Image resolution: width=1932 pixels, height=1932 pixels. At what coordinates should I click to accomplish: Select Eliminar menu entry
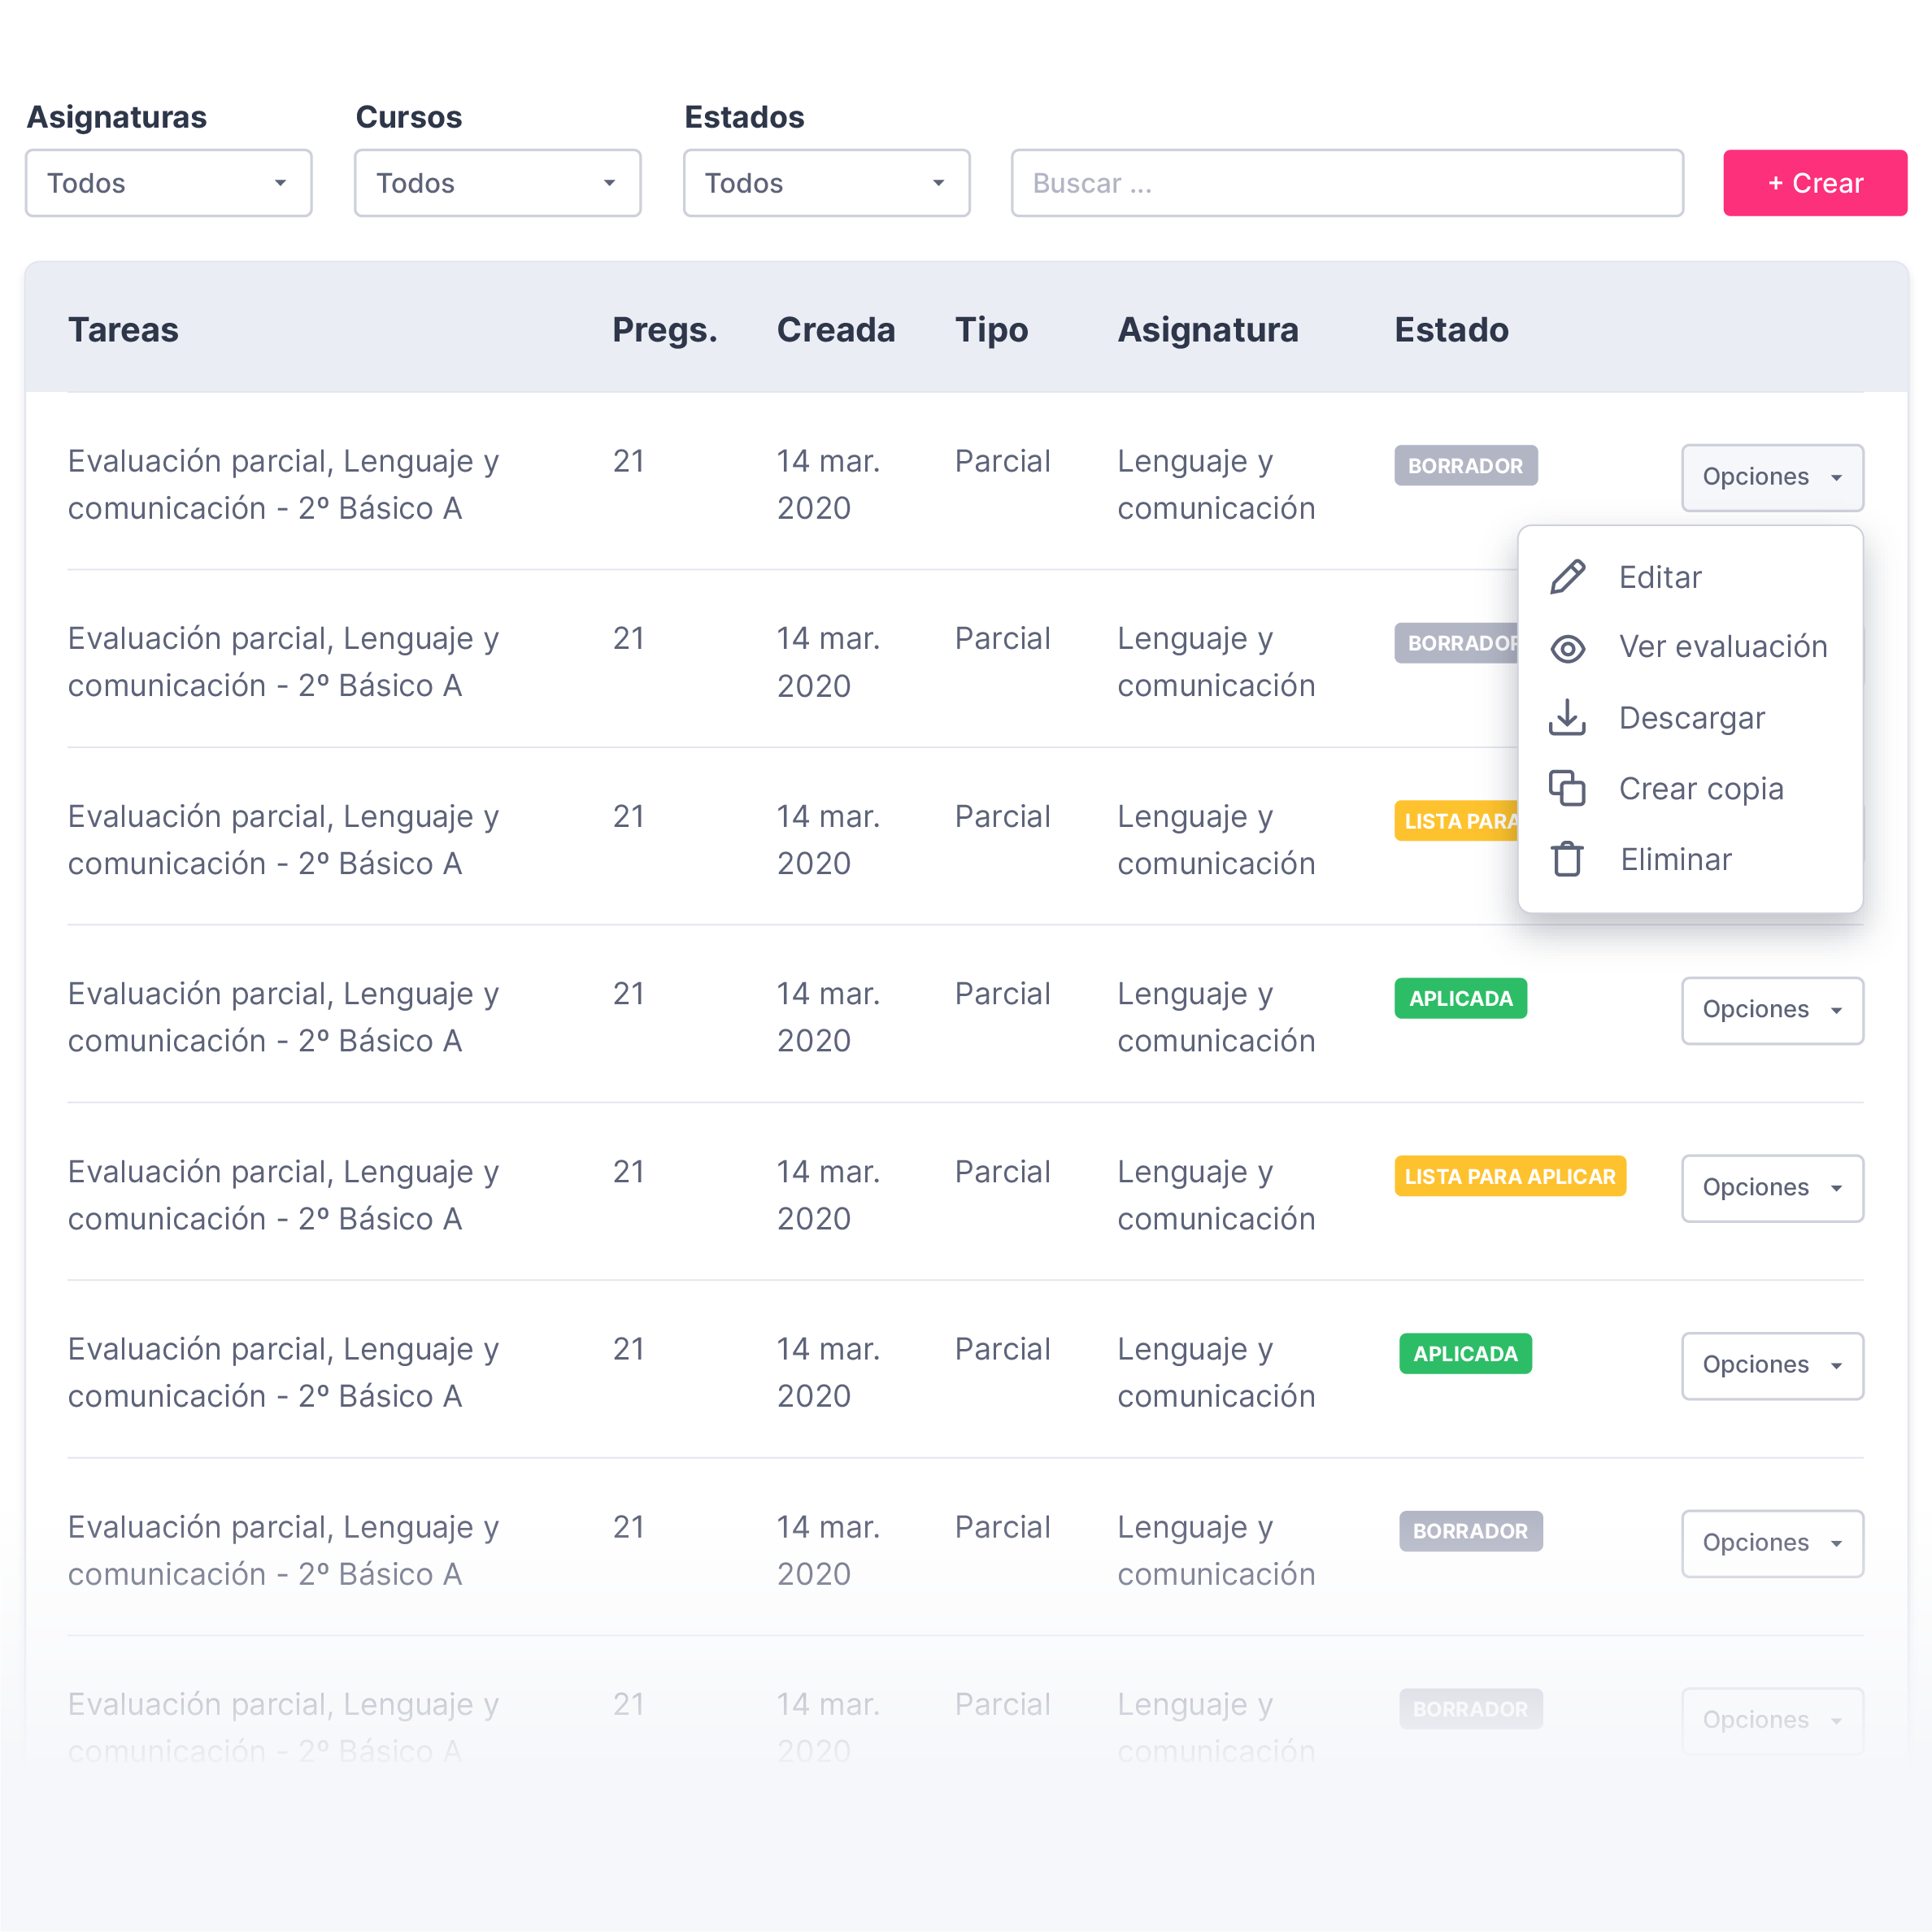1690,860
